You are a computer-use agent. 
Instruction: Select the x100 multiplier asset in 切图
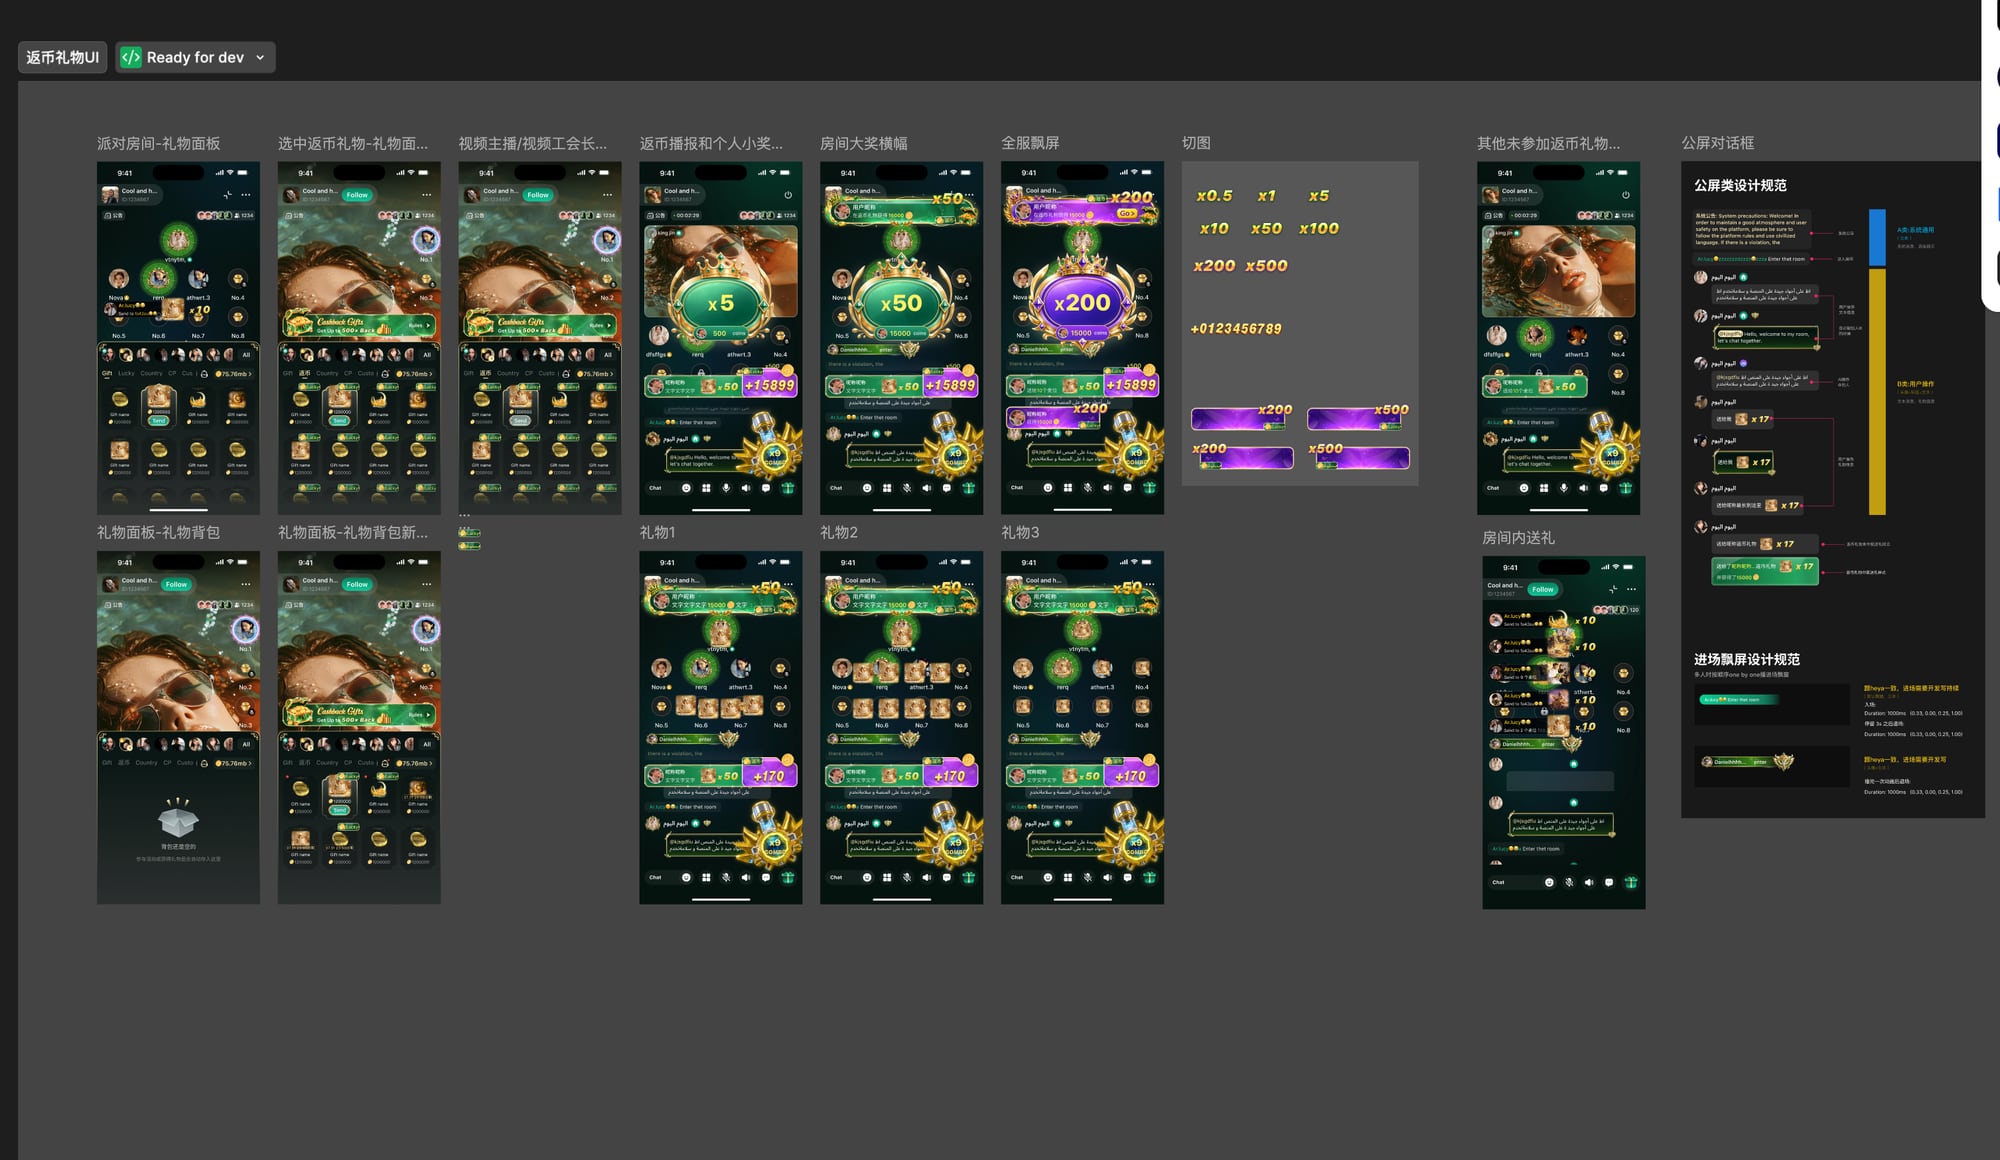pyautogui.click(x=1319, y=229)
